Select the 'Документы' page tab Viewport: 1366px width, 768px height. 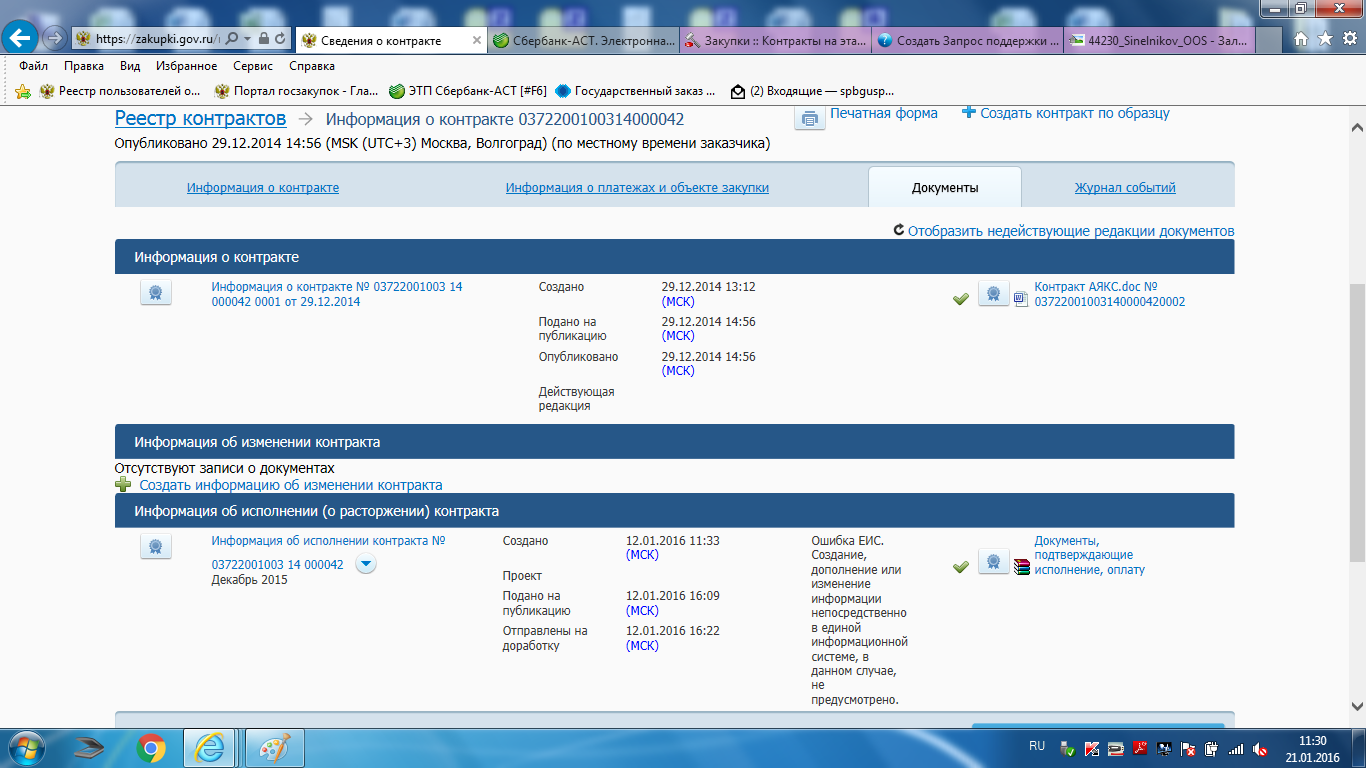945,187
